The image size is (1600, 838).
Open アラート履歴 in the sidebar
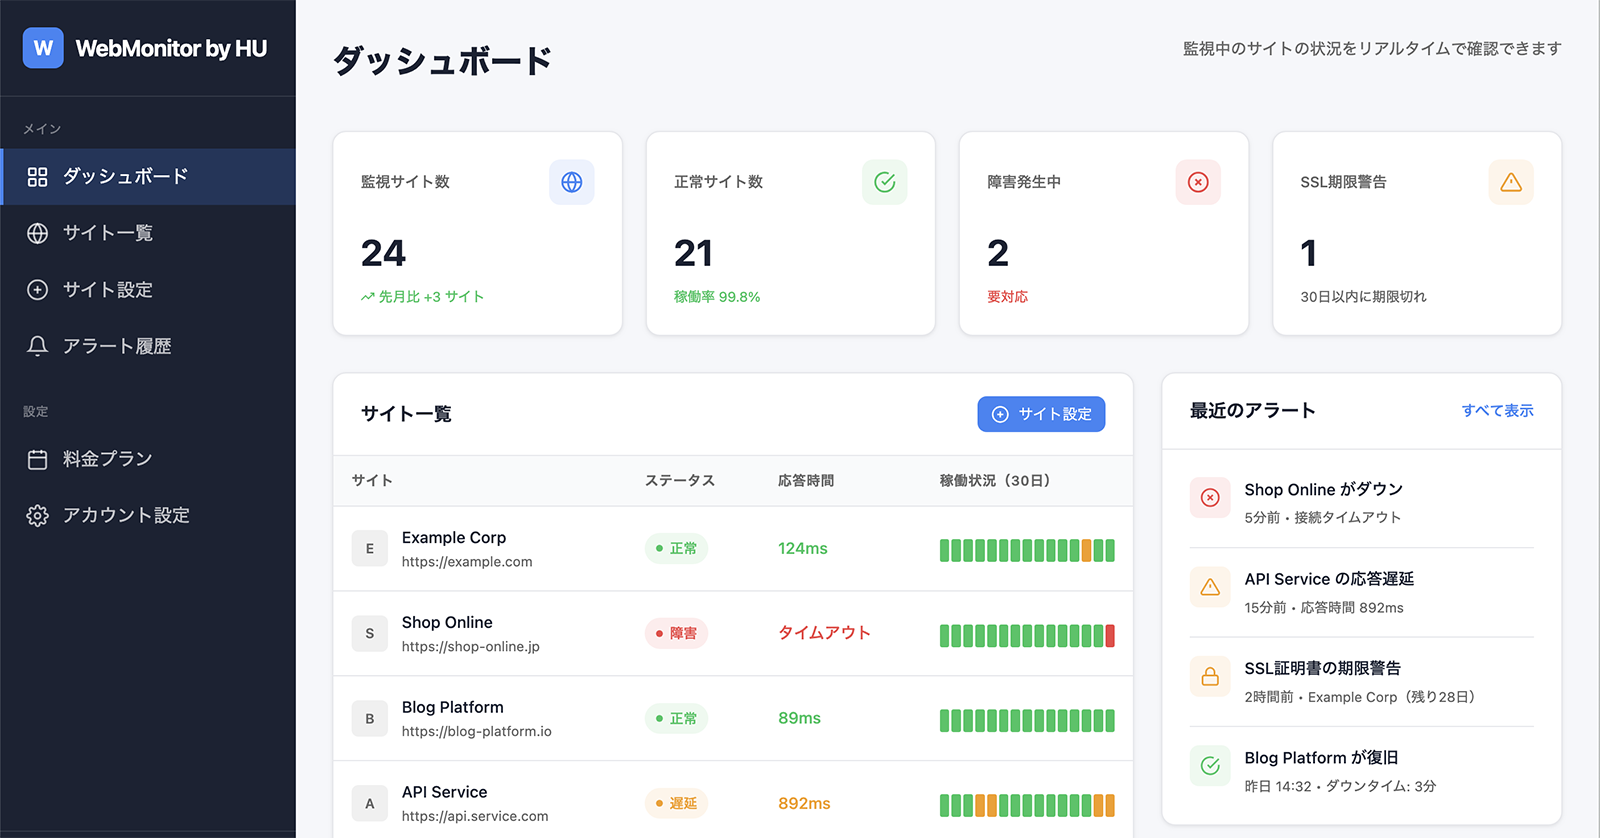148,346
